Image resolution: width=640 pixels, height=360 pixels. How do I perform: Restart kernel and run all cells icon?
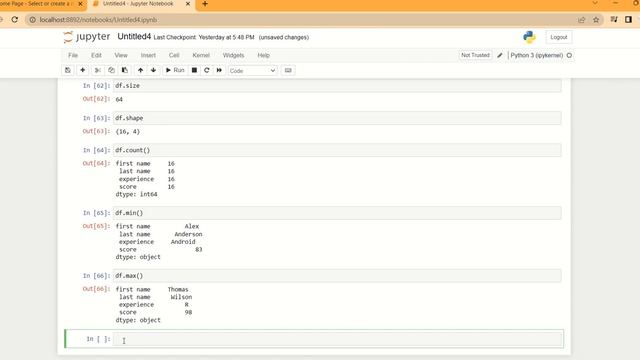[x=219, y=70]
